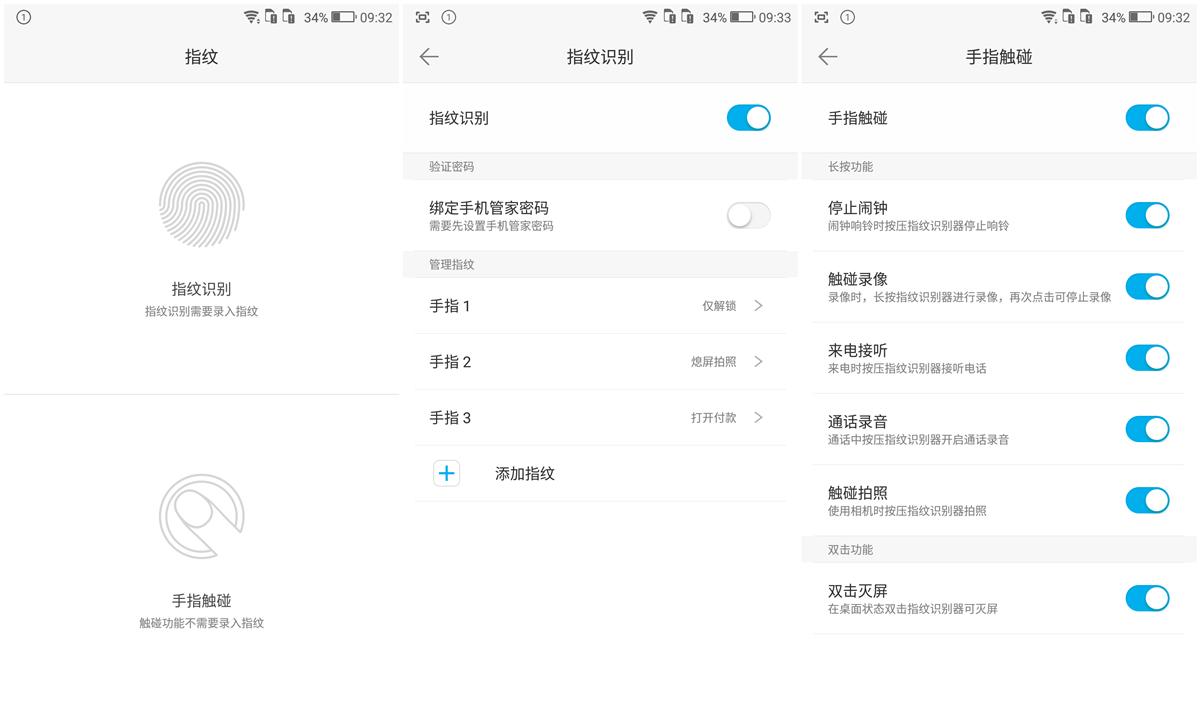Screen dimensions: 1200x709
Task: Expand 手指 3 chevron arrow
Action: coord(758,418)
